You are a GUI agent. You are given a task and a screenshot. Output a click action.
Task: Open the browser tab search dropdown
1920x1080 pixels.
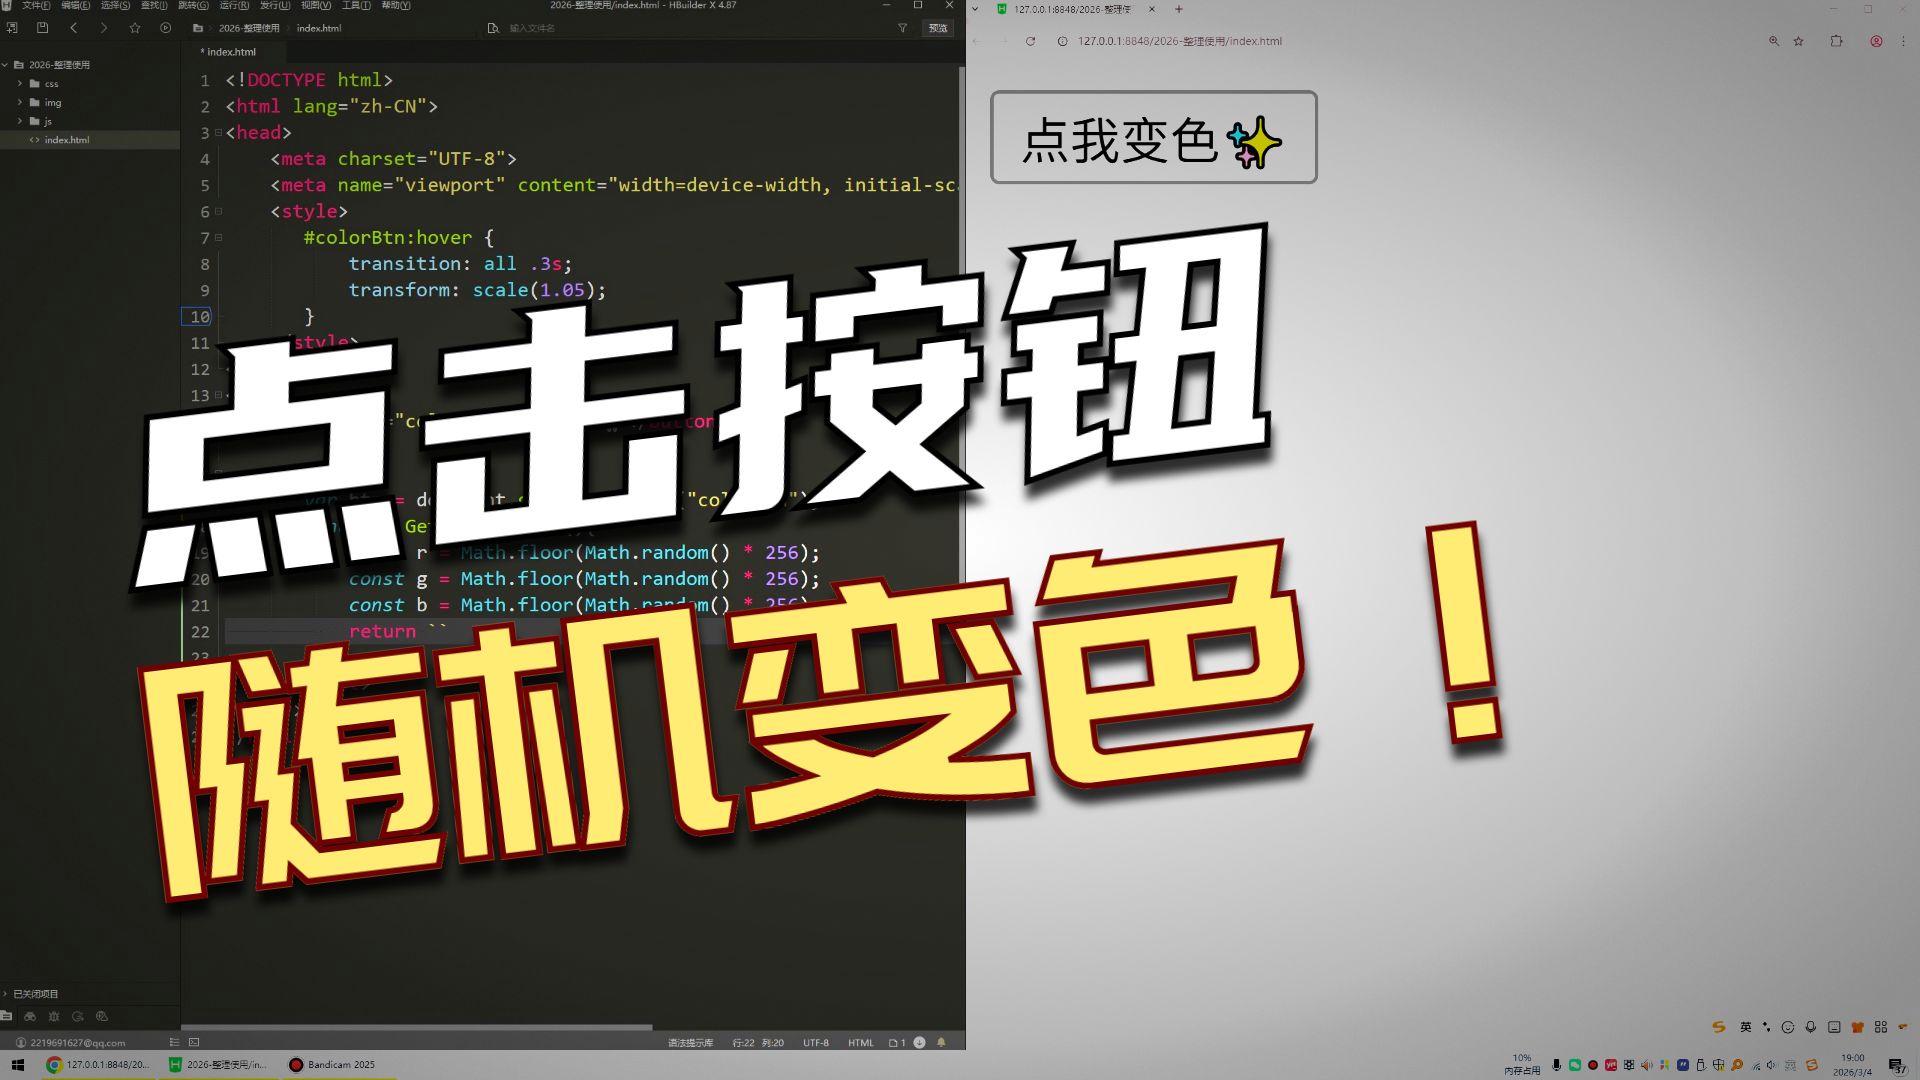pos(975,9)
